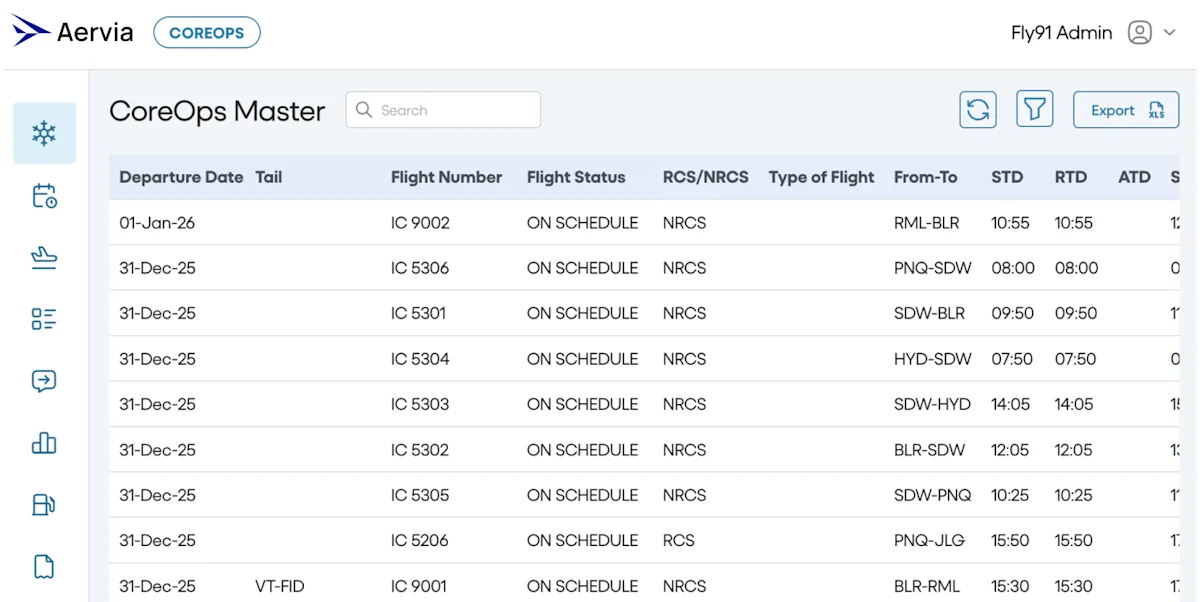The width and height of the screenshot is (1200, 602).
Task: Sort by Departure Date column header
Action: click(x=181, y=177)
